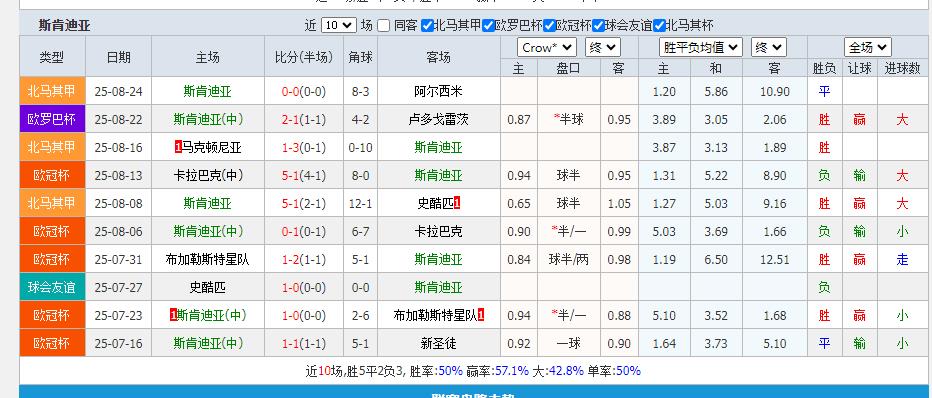
Task: Click 史酷匹 home team in 25-07-27 row
Action: point(208,288)
